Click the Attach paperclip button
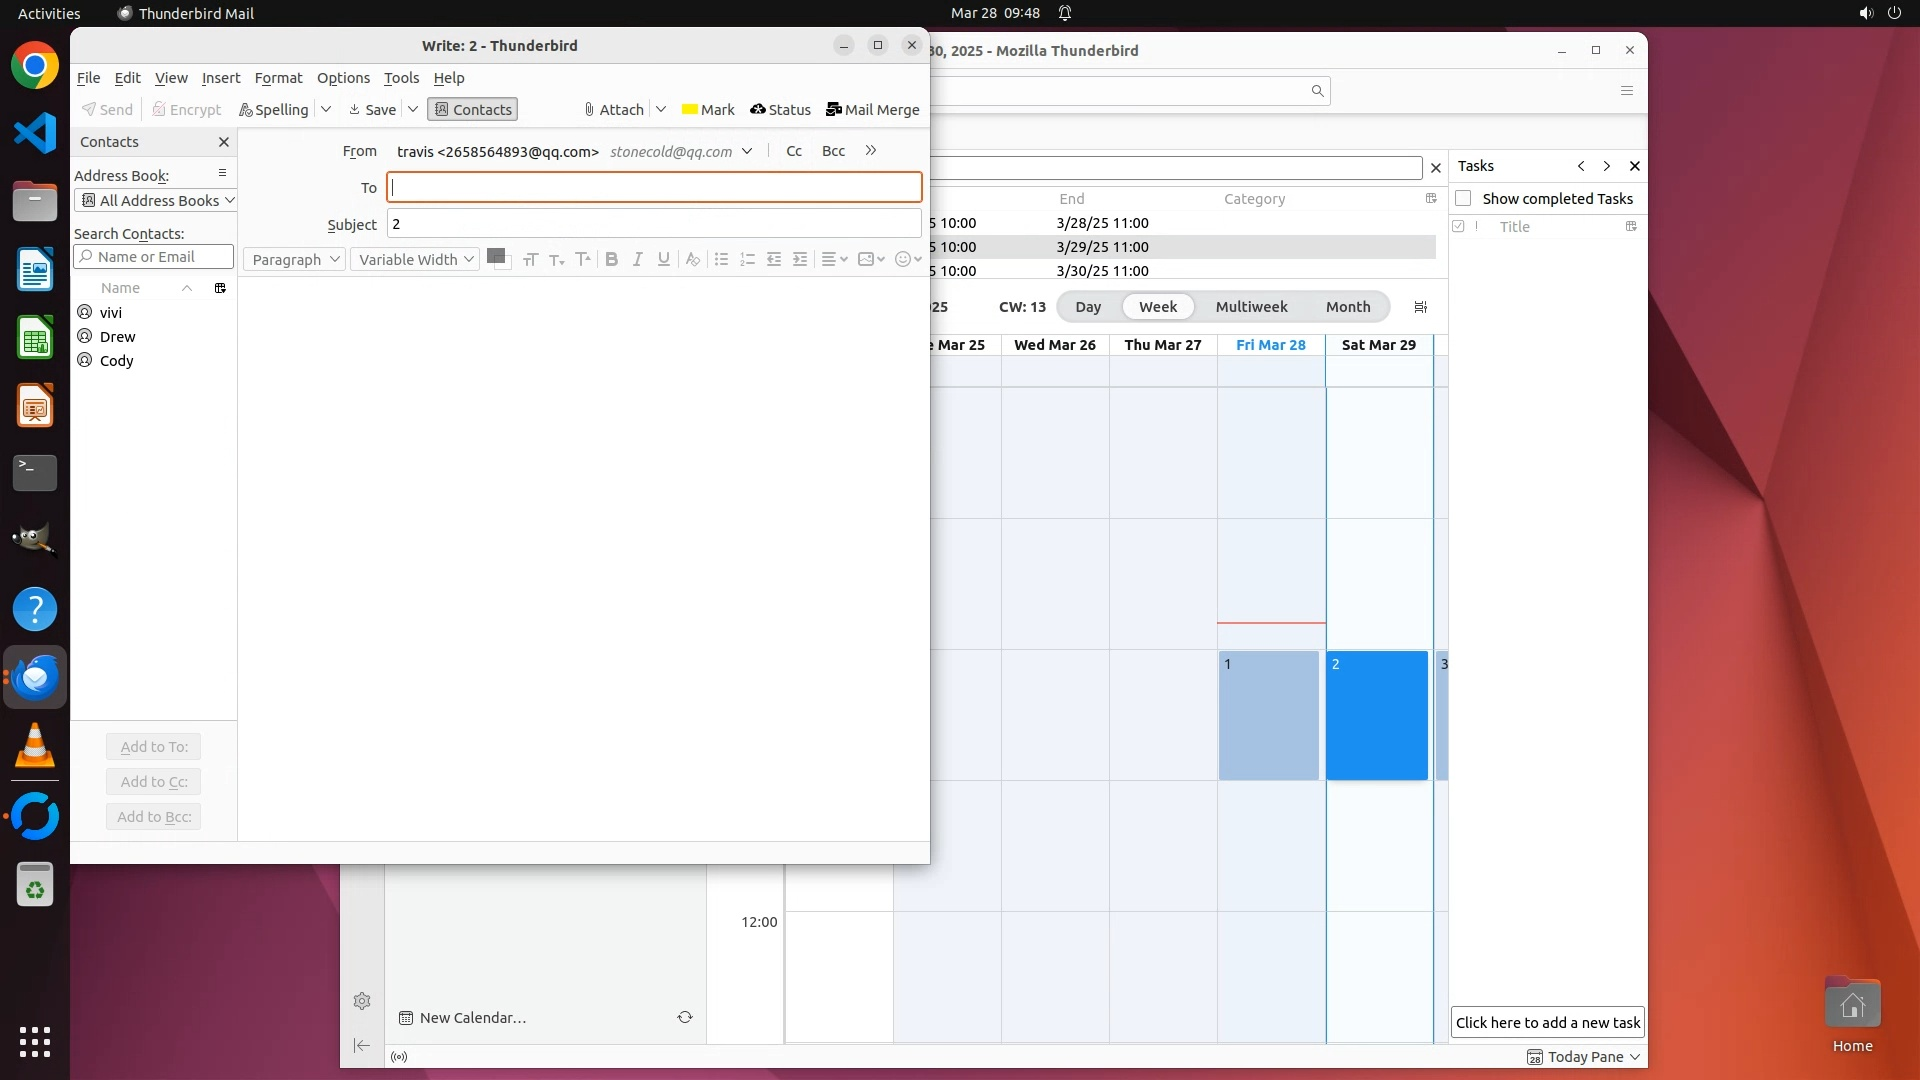Viewport: 1920px width, 1080px height. (613, 110)
